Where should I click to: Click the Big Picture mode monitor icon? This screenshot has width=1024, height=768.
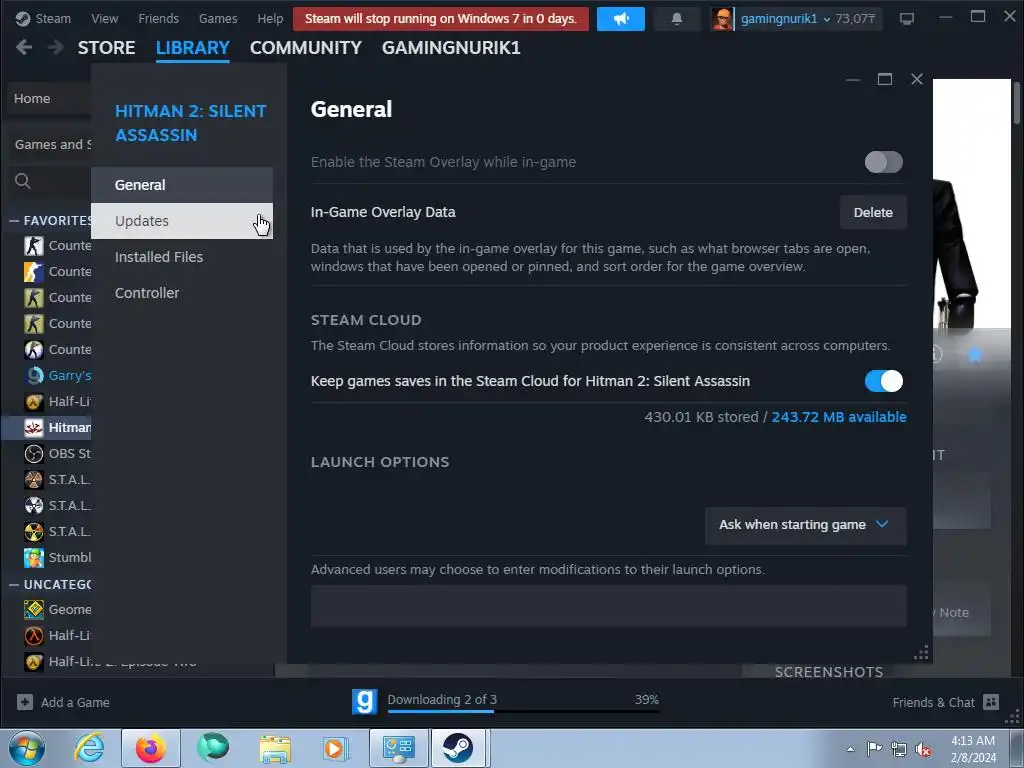click(906, 19)
